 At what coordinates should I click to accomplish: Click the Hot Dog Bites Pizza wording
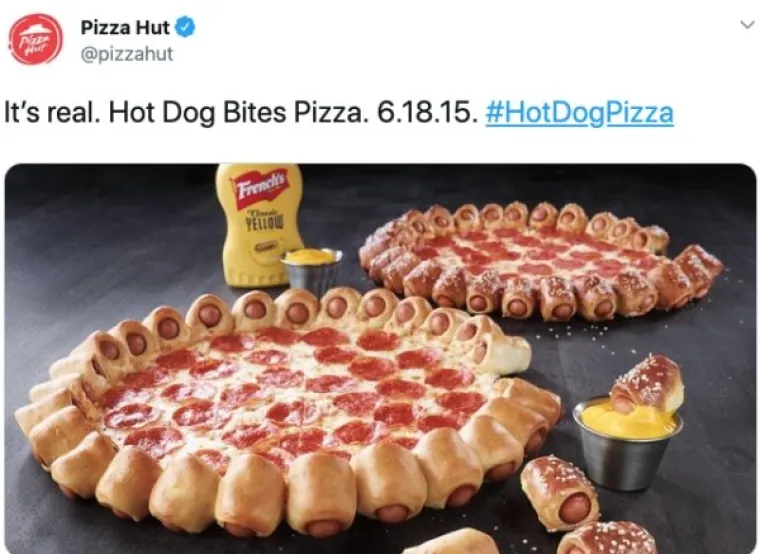pos(236,112)
